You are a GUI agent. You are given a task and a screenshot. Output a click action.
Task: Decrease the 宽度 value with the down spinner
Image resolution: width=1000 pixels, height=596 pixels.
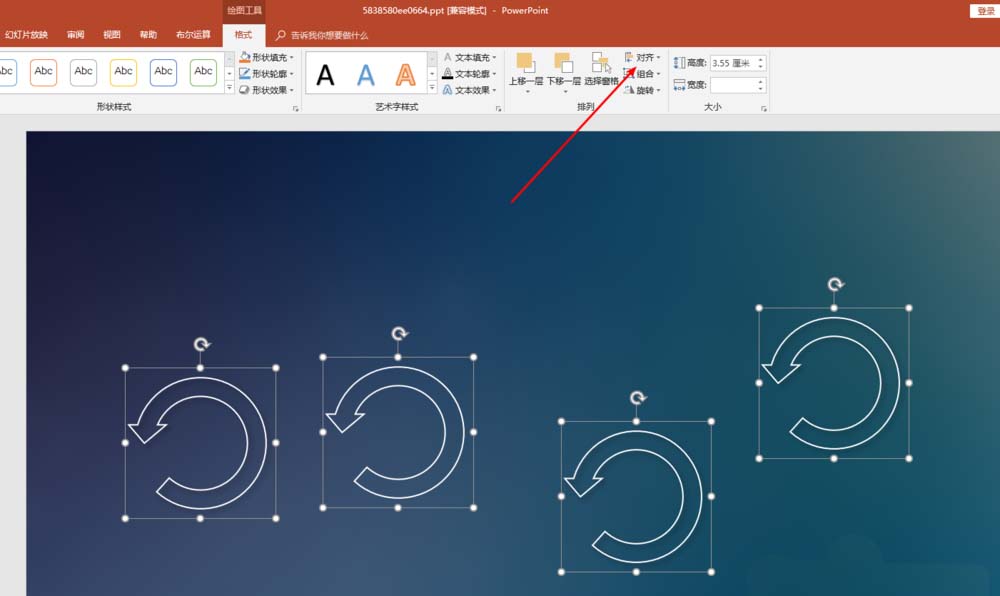tap(760, 89)
